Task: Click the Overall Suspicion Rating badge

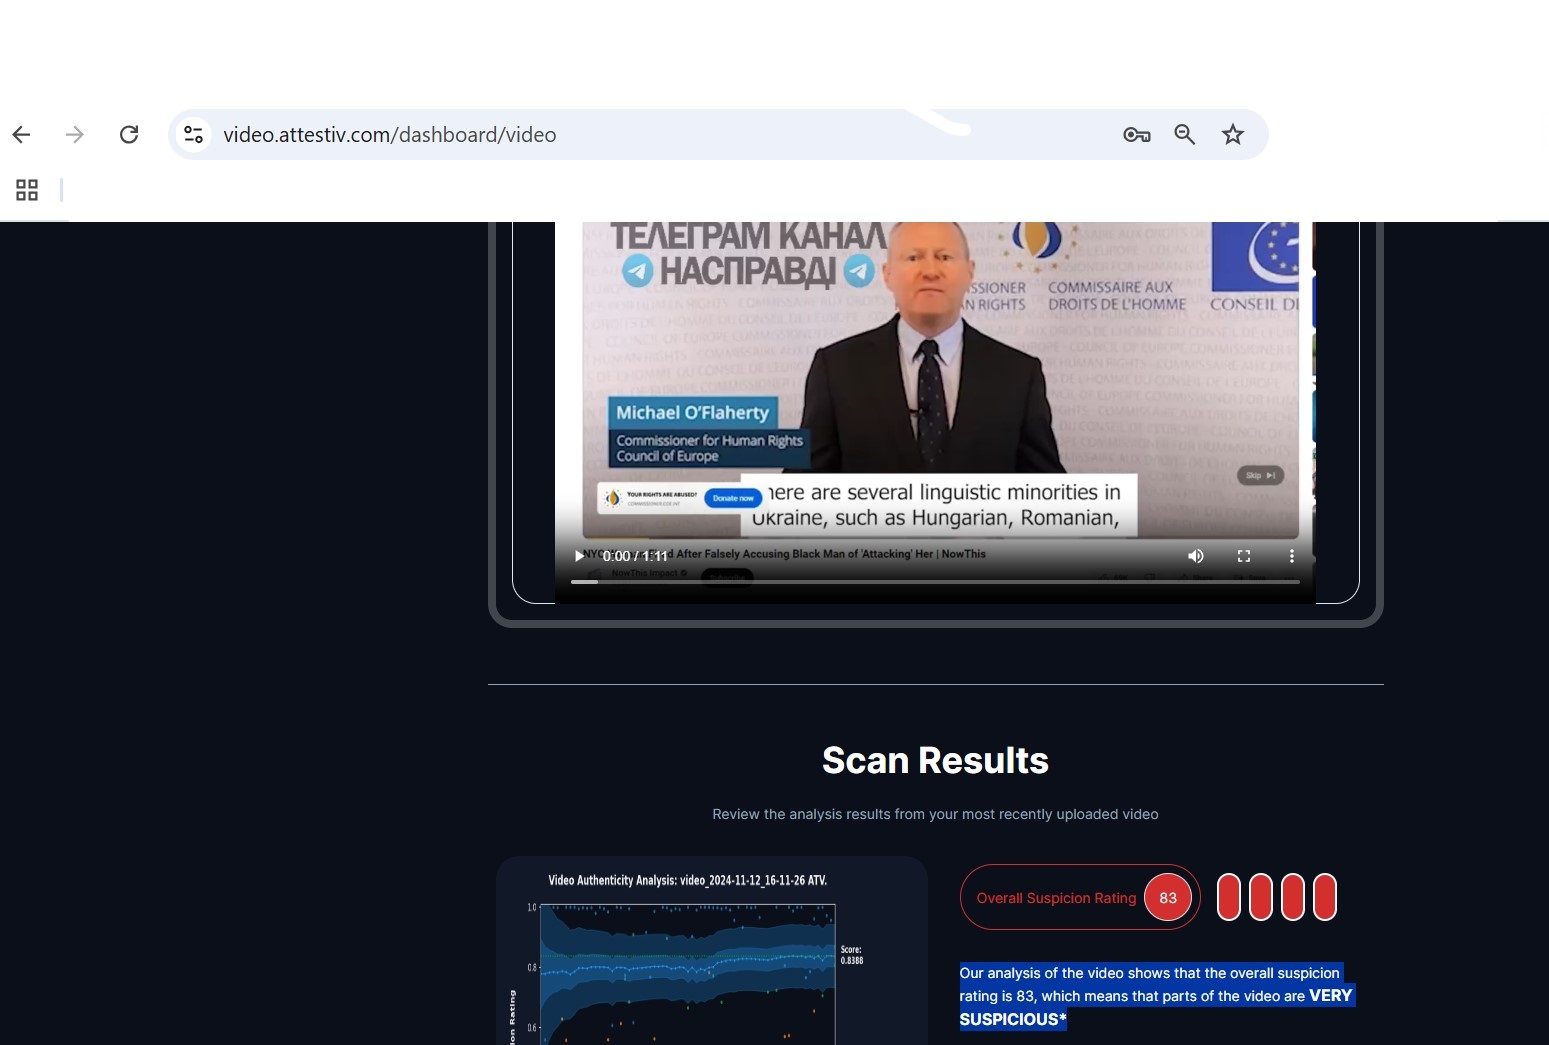Action: pos(1080,897)
